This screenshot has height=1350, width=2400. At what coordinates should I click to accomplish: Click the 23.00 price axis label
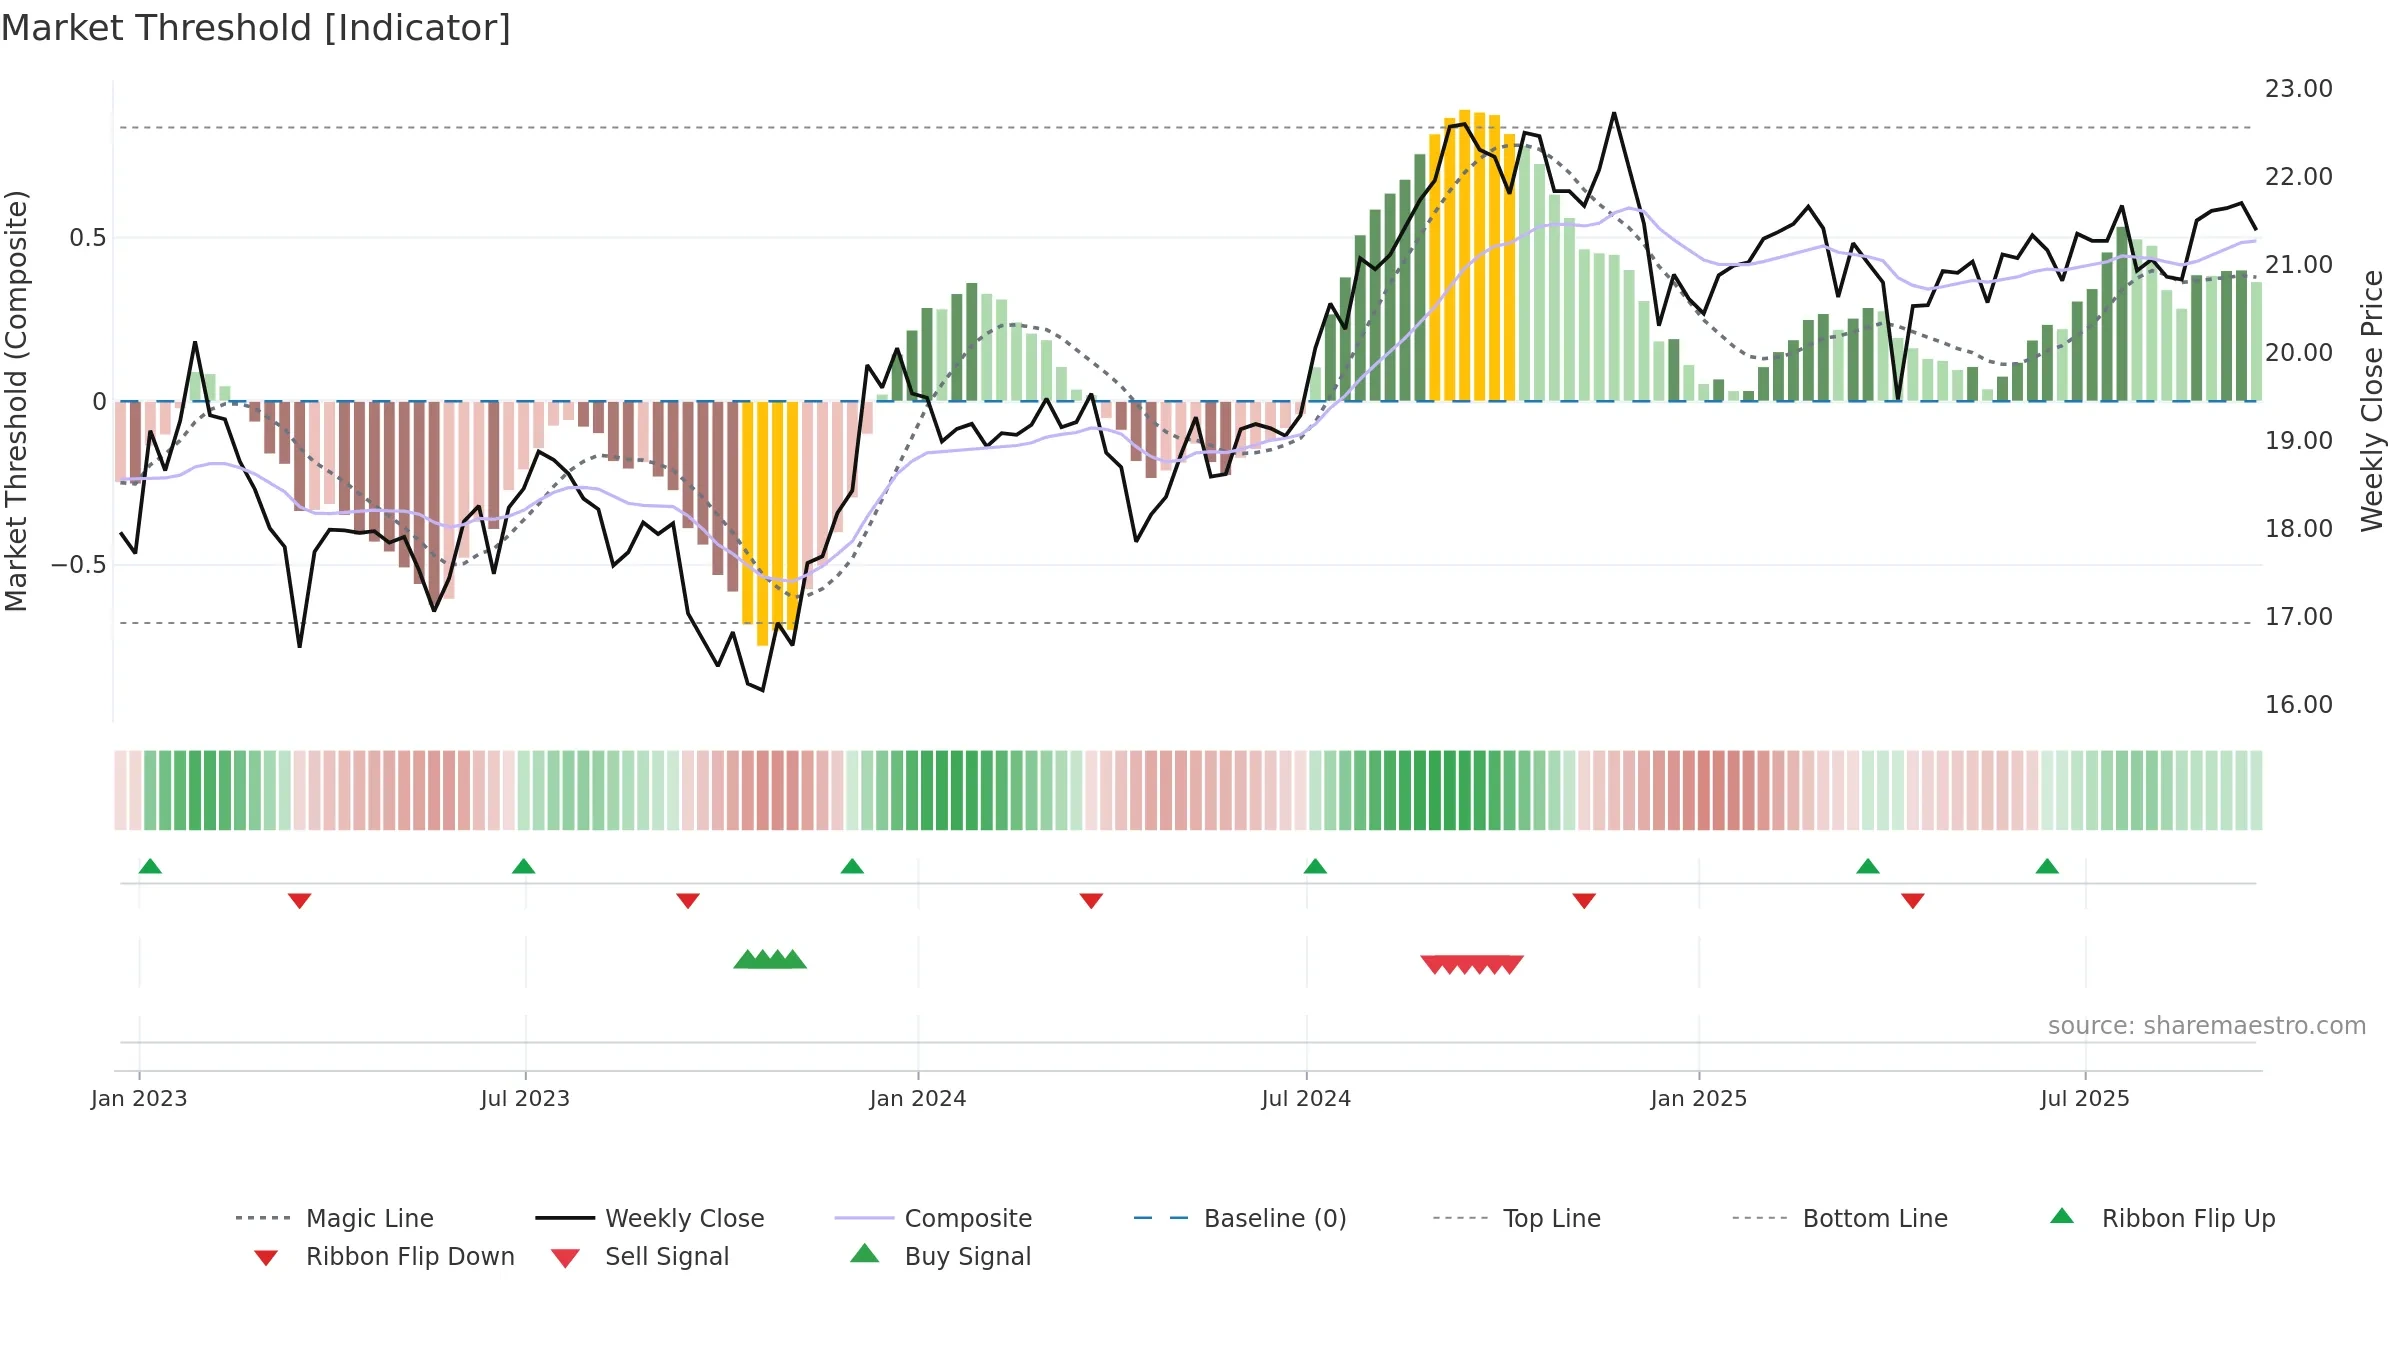pos(2299,89)
